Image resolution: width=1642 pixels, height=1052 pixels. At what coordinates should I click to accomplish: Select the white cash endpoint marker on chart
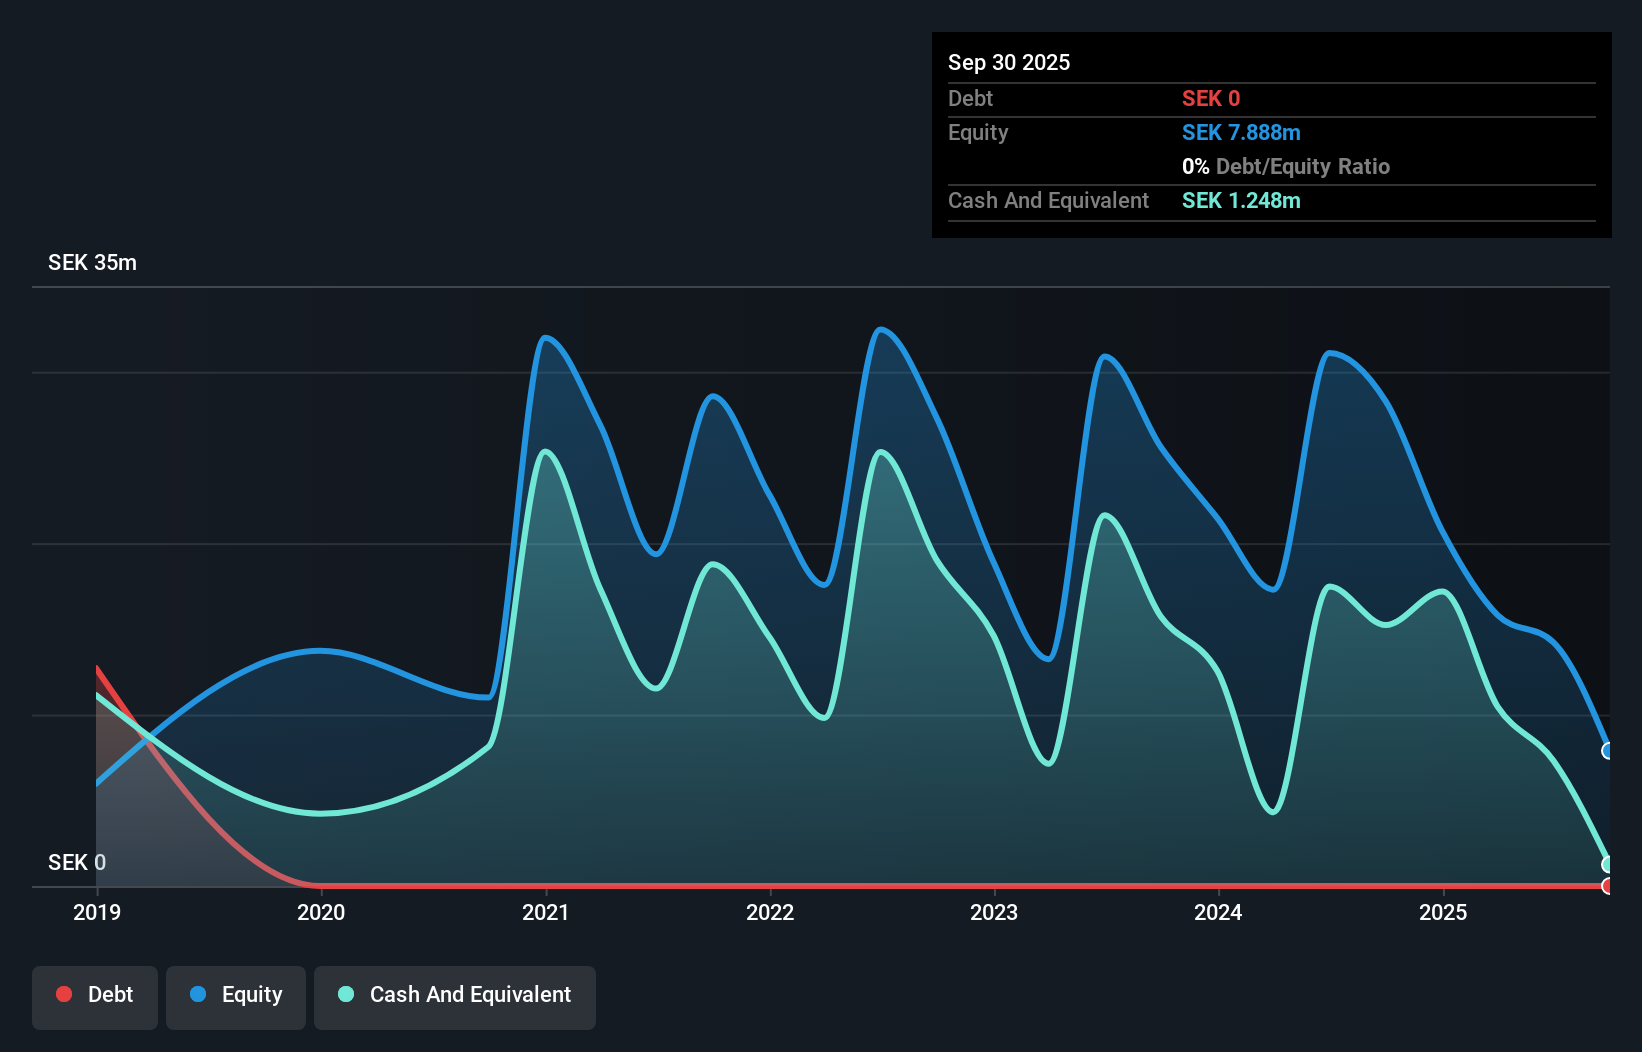pos(1608,862)
